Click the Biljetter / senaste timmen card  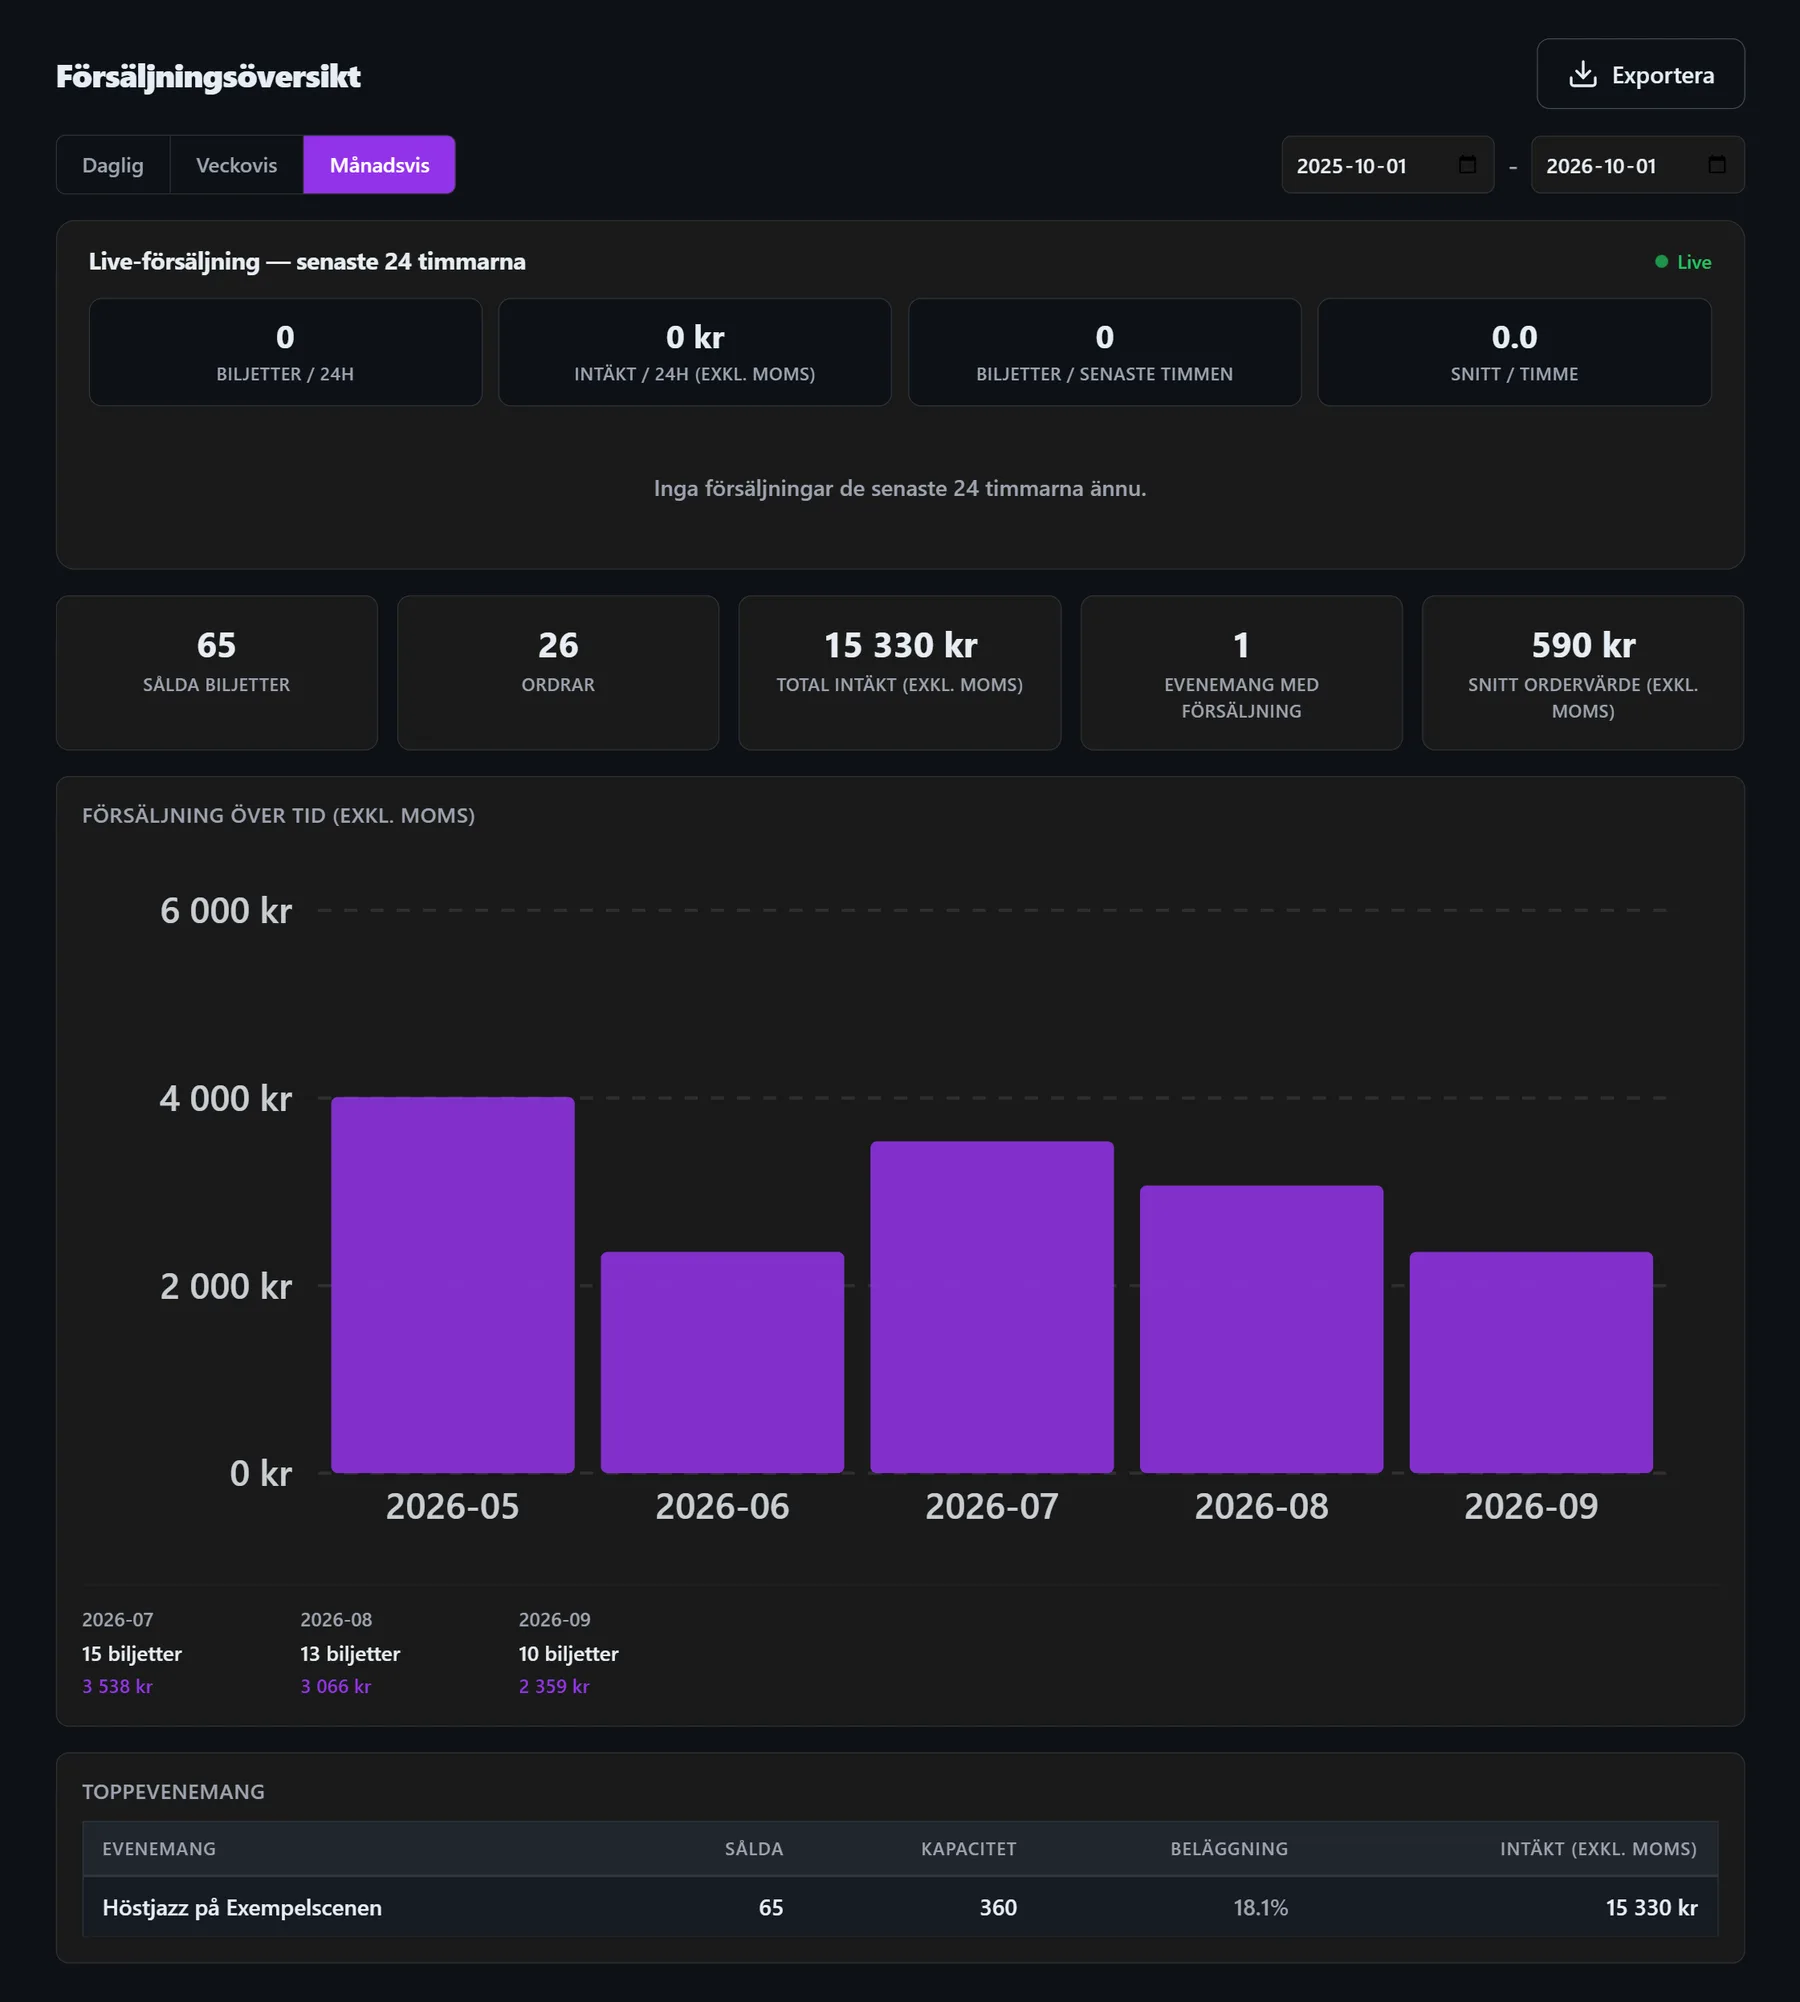(1105, 352)
